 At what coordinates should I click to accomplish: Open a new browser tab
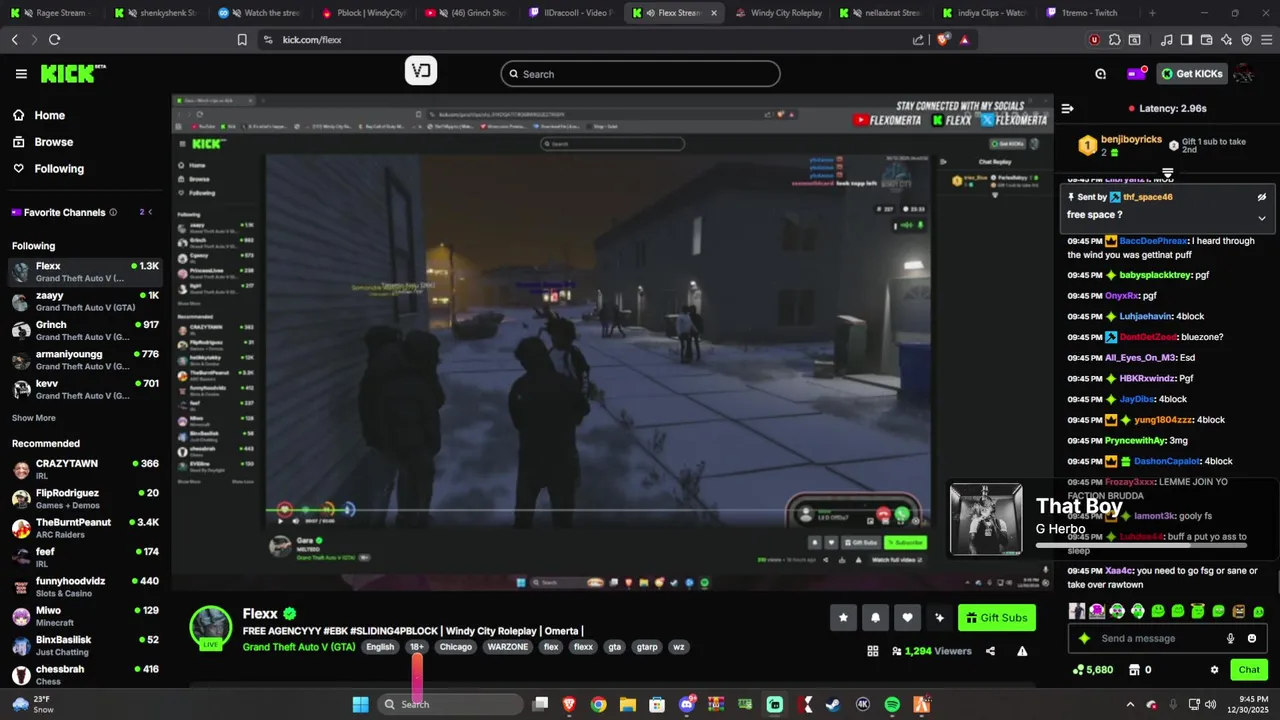click(1152, 13)
